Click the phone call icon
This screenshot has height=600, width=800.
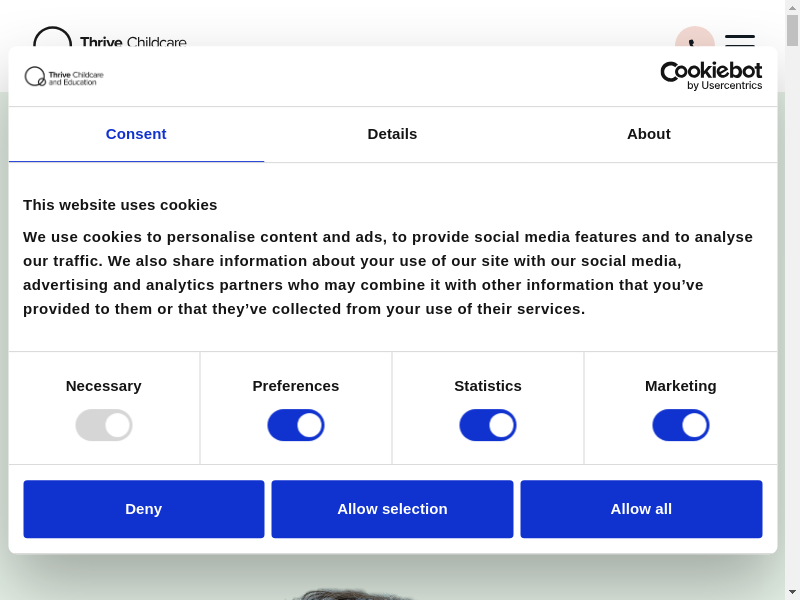point(694,36)
